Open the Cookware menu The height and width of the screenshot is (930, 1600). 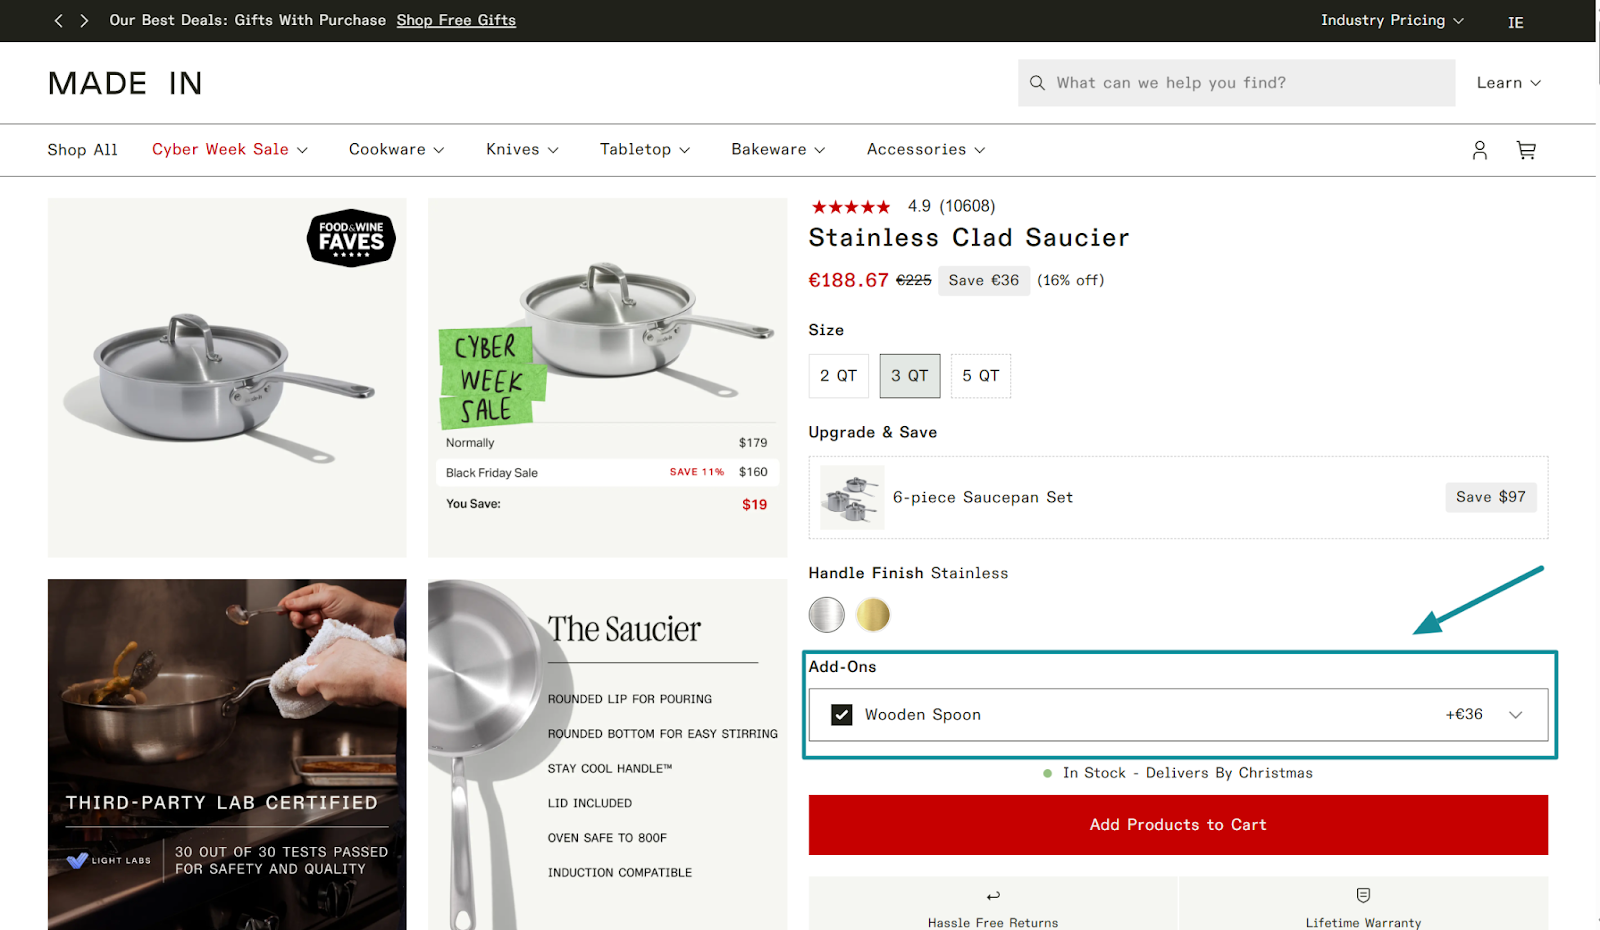click(396, 150)
